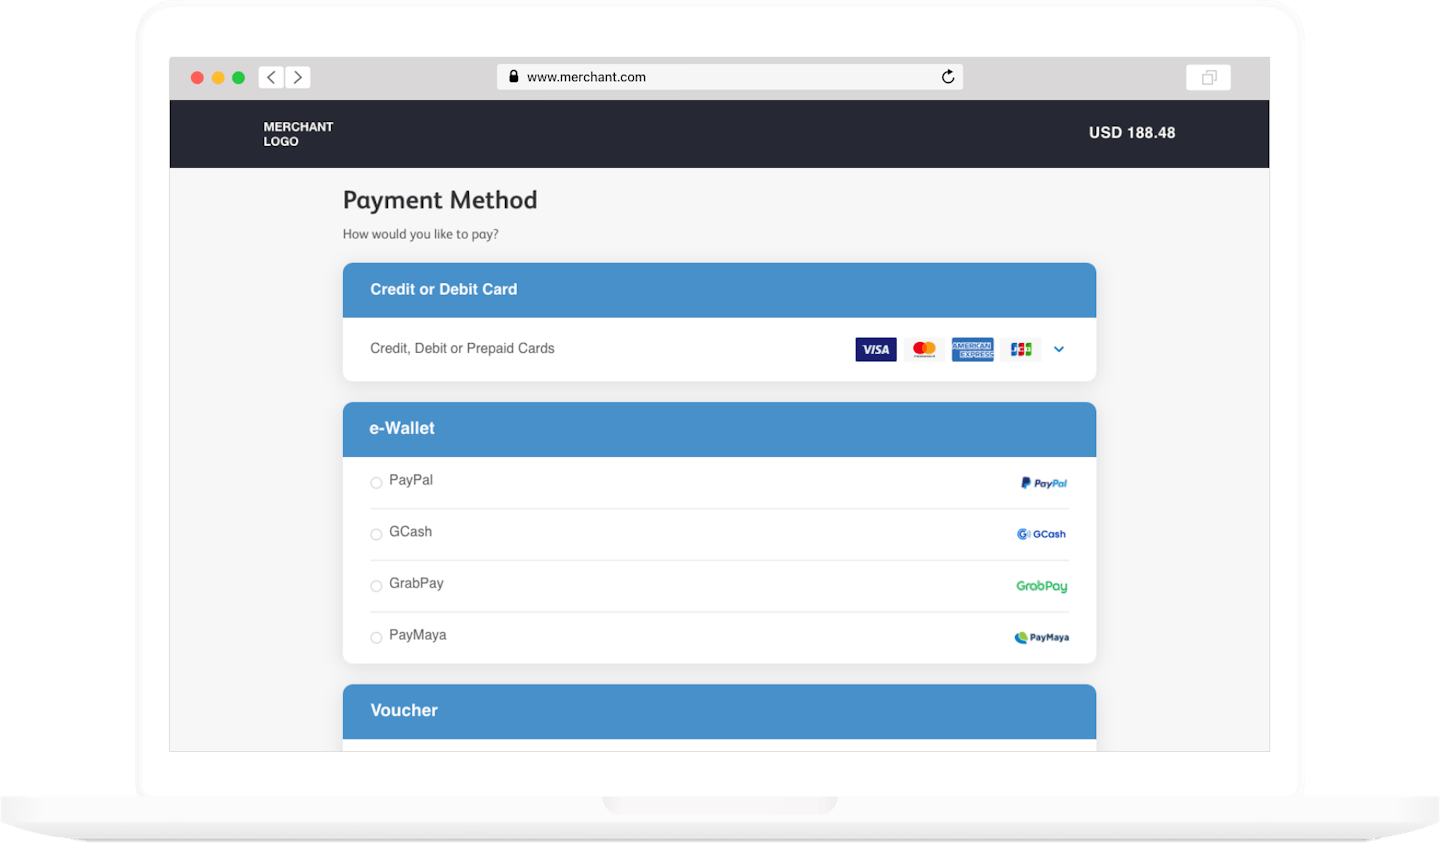Choose the GCash radio option

[x=376, y=534]
